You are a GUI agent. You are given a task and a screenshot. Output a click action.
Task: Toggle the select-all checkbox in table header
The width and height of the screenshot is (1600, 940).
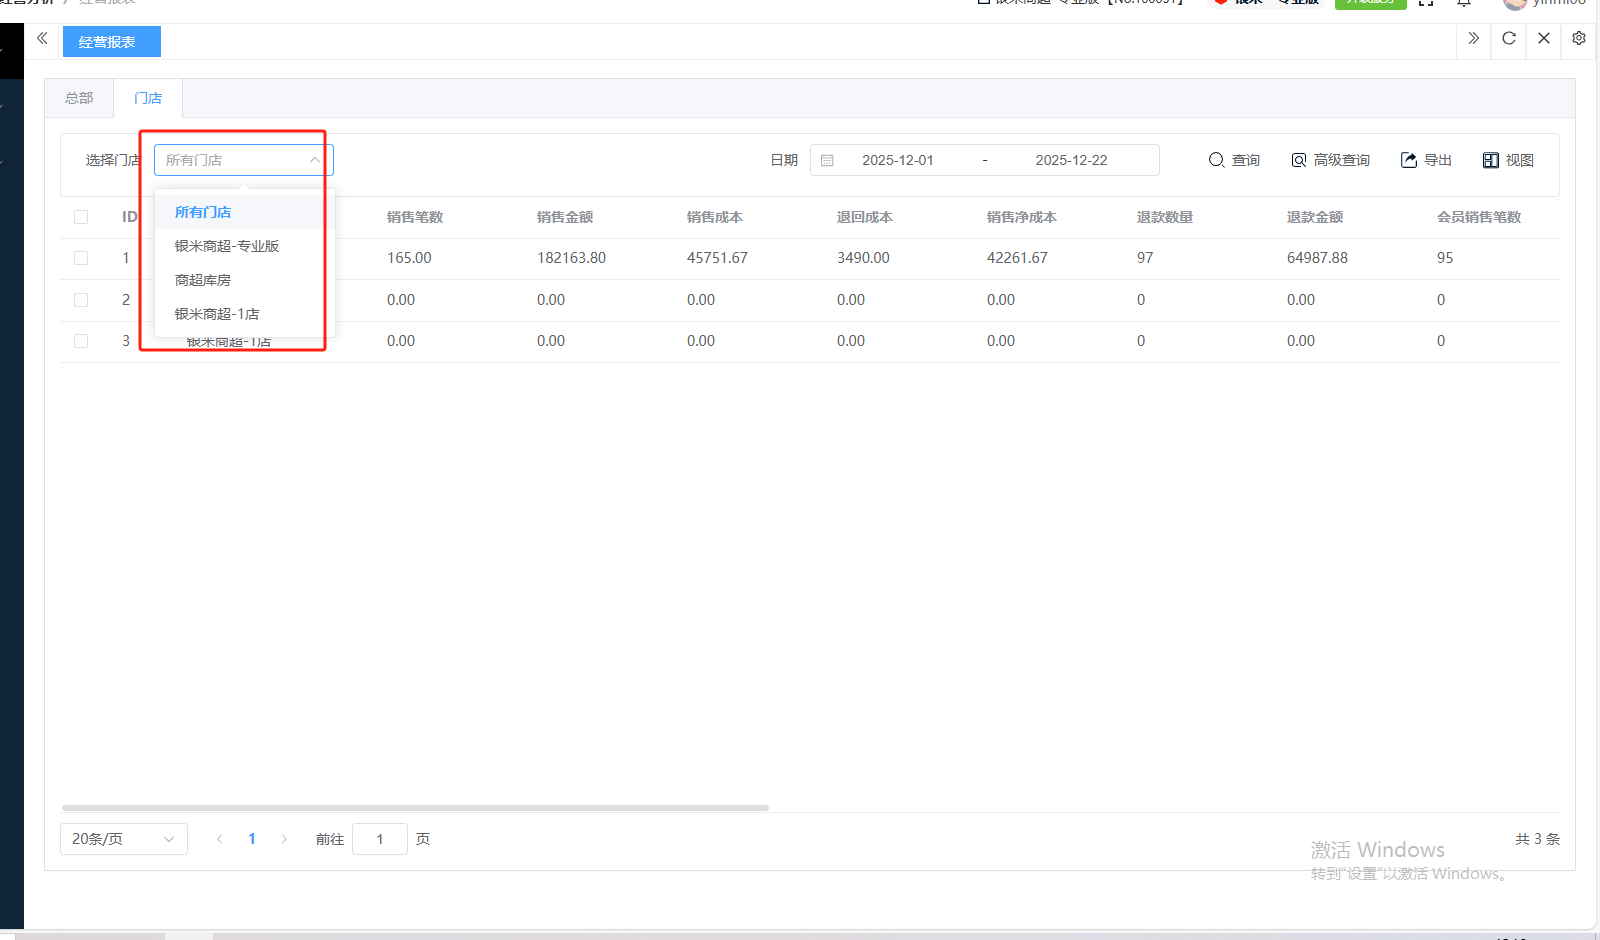81,217
